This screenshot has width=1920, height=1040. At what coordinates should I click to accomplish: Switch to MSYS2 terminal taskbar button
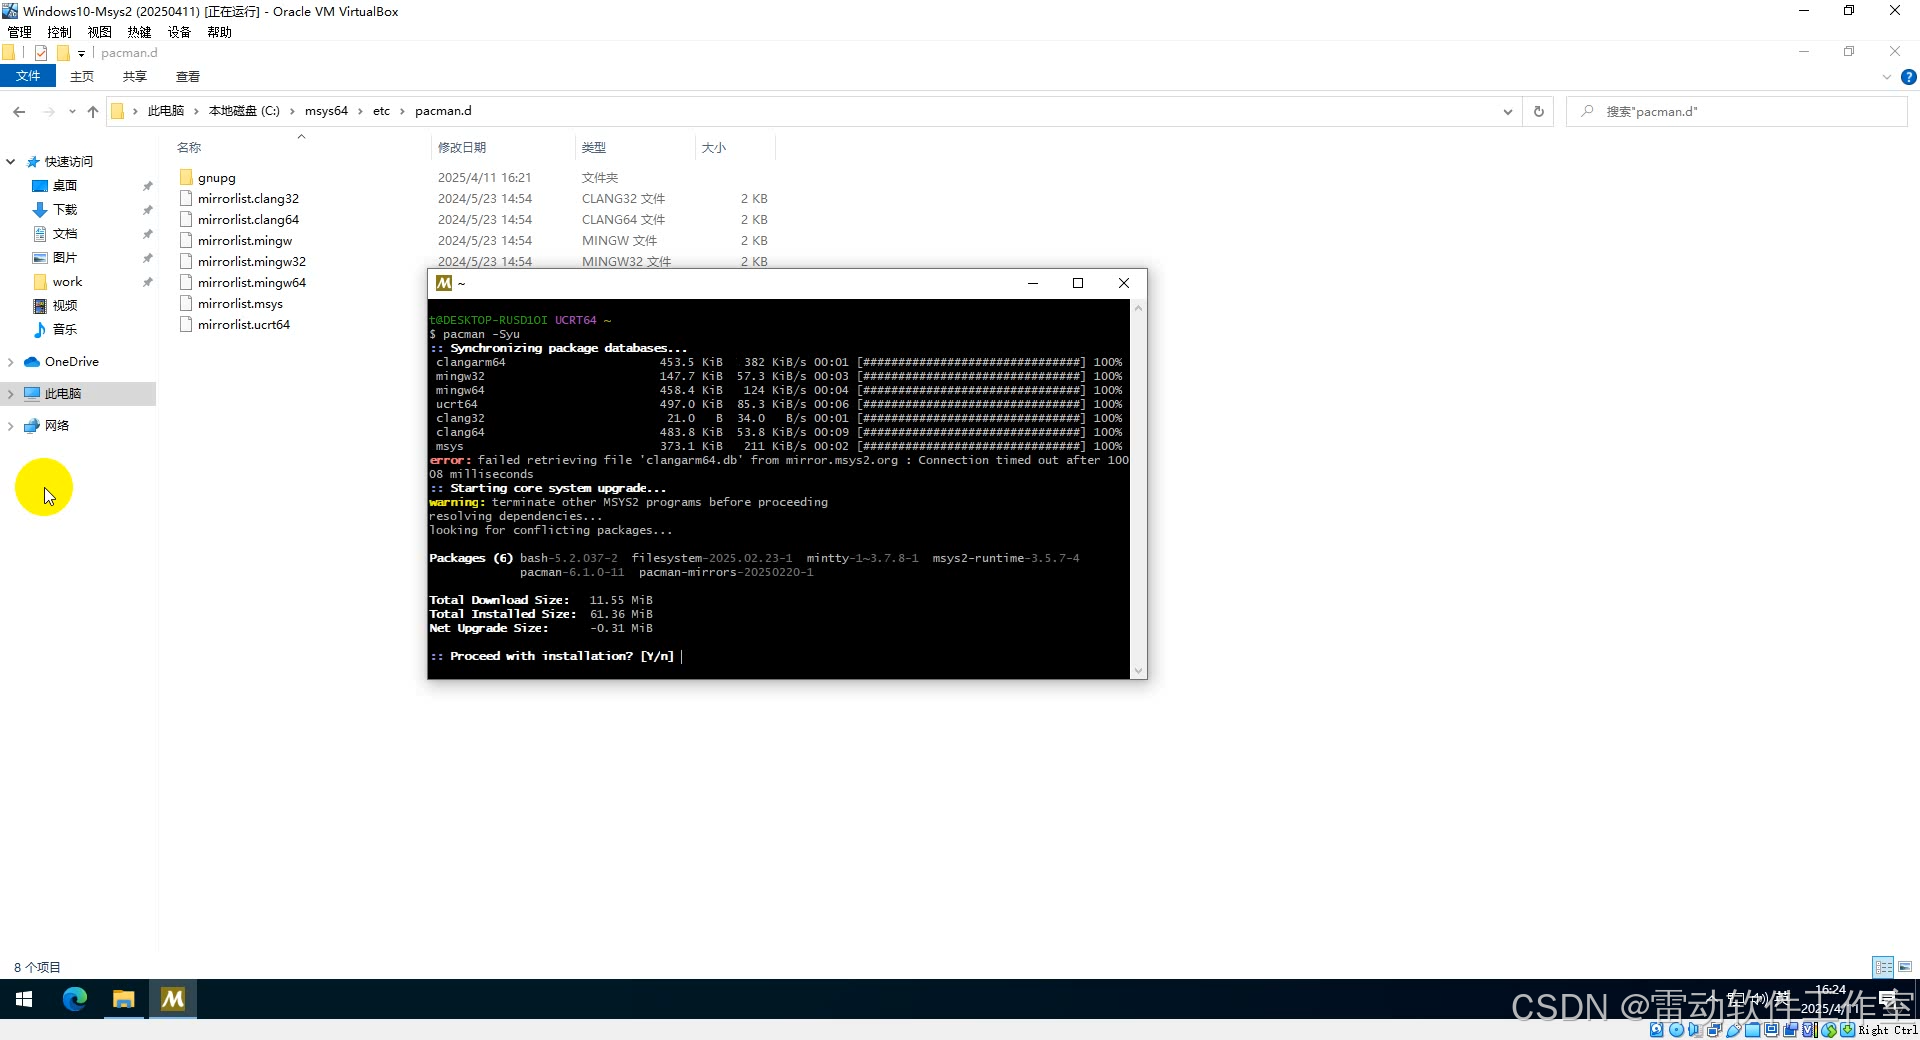tap(173, 999)
